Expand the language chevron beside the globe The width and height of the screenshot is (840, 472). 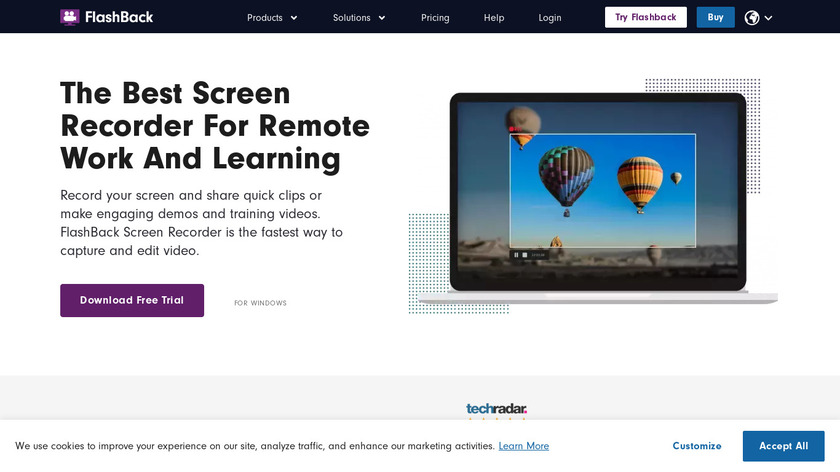tap(768, 18)
